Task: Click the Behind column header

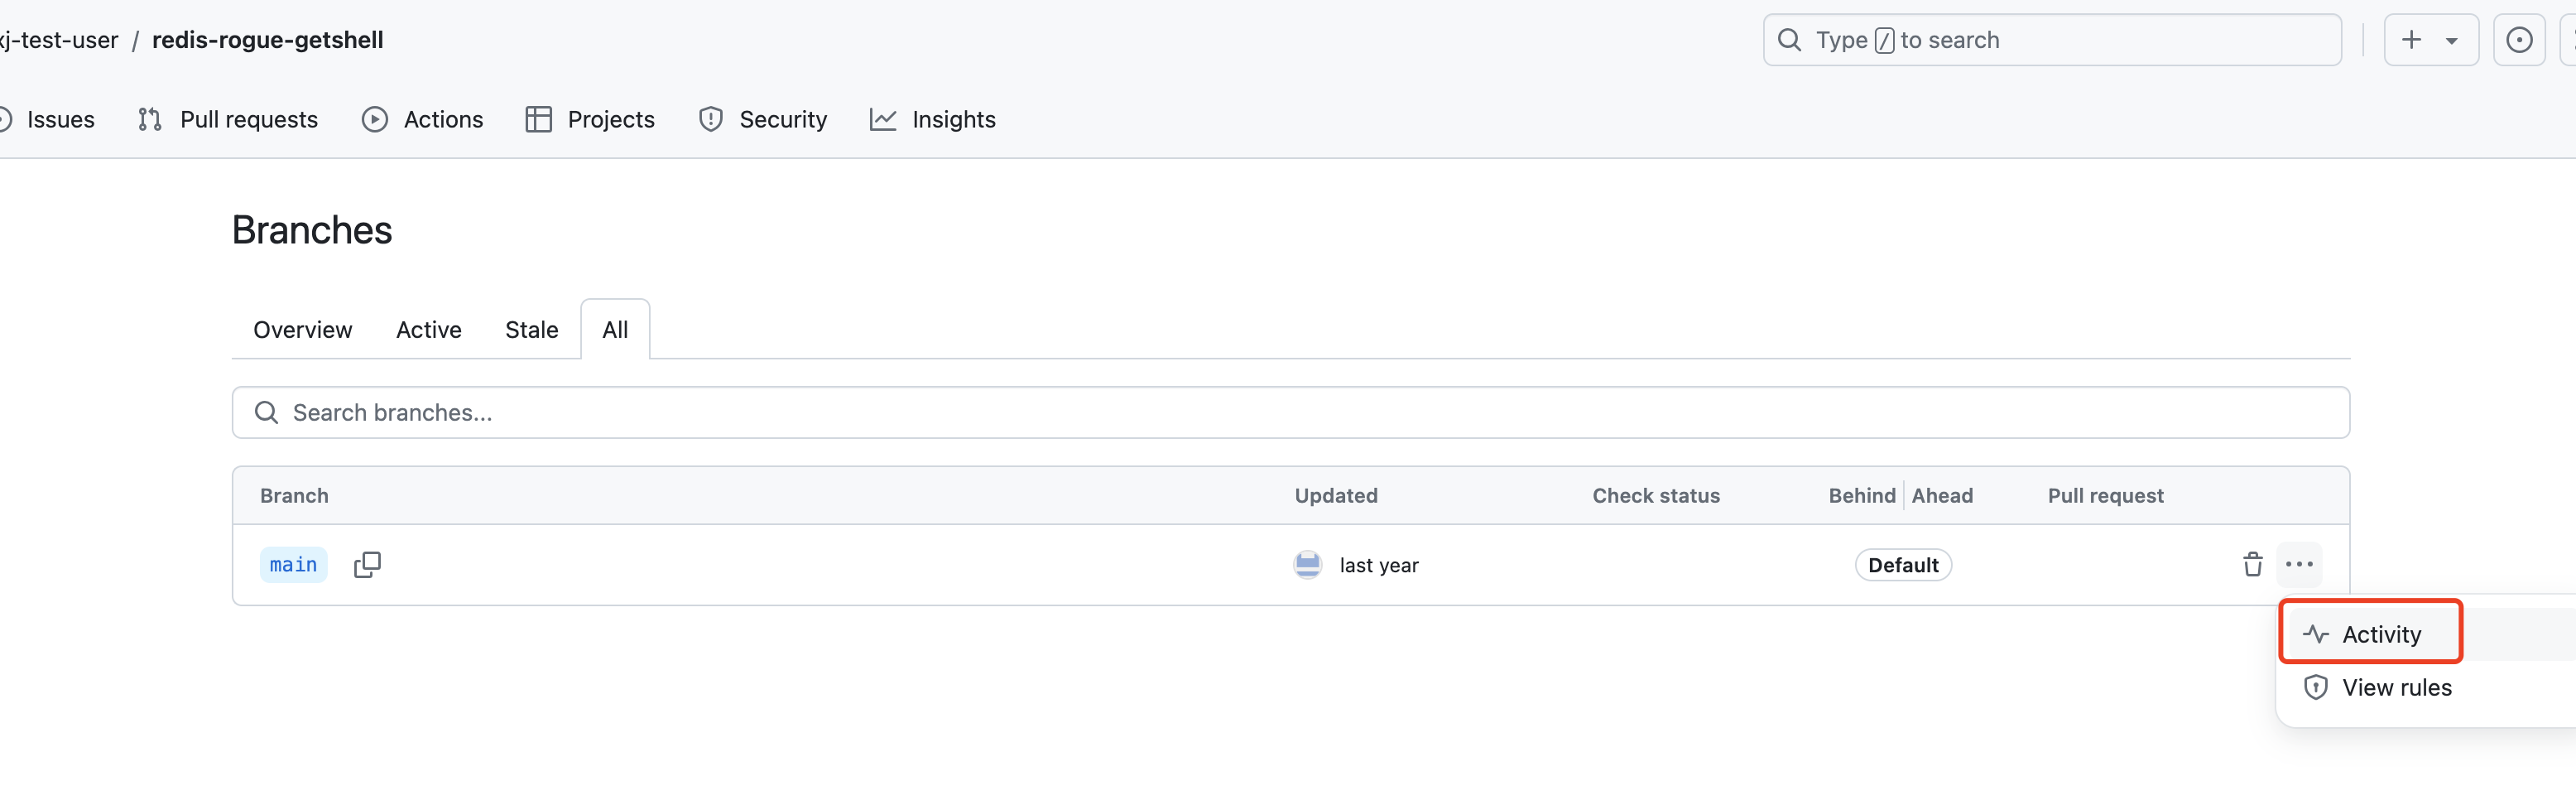Action: [1862, 496]
